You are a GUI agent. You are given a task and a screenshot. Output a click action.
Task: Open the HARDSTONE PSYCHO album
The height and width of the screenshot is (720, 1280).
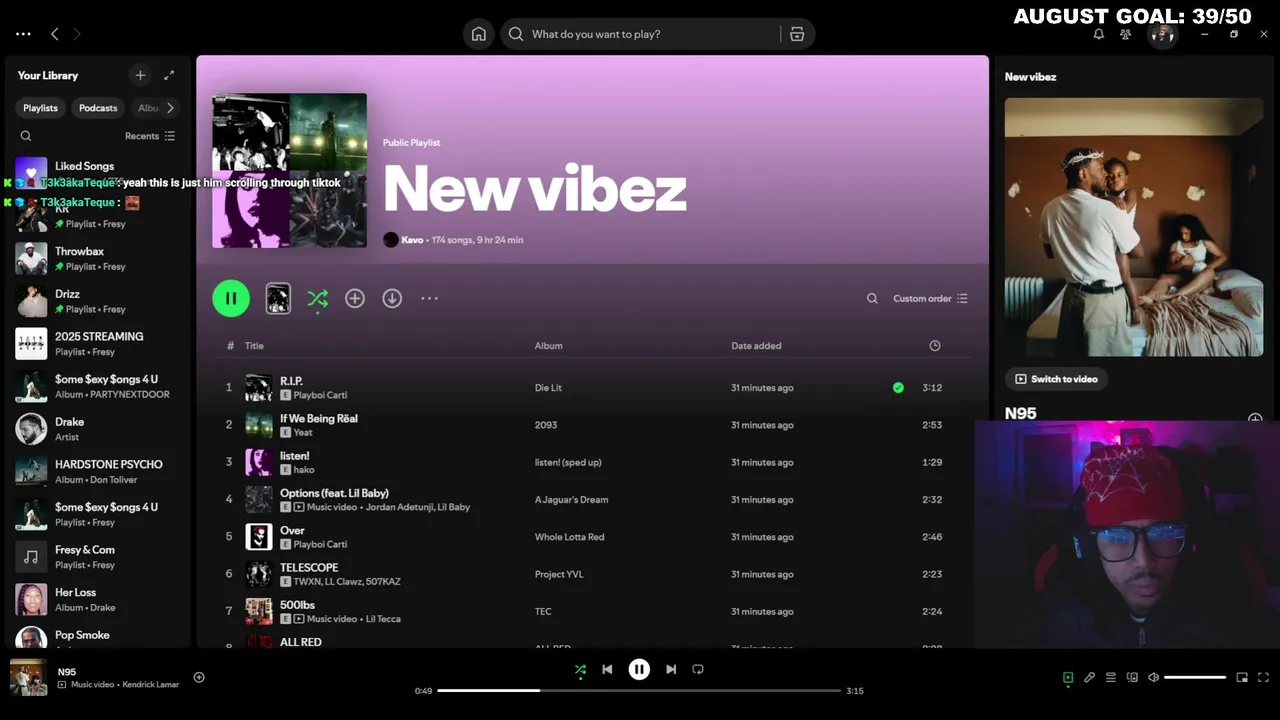pyautogui.click(x=98, y=471)
